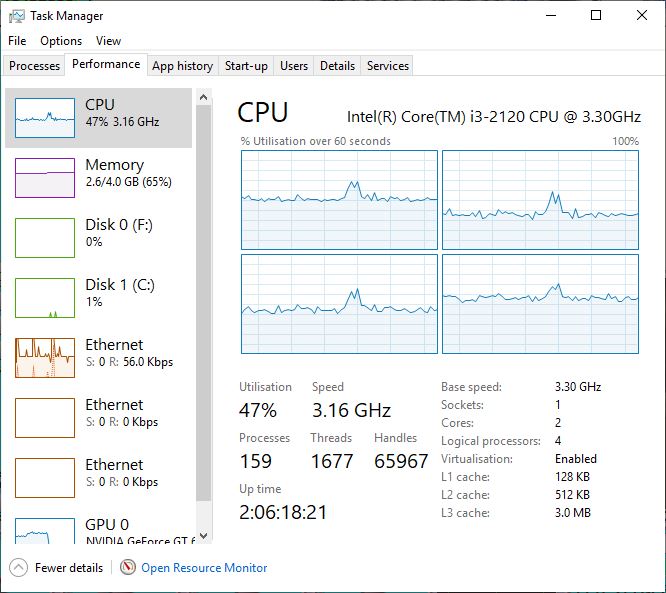Screen dimensions: 666x593
Task: Open the File menu
Action: [17, 41]
